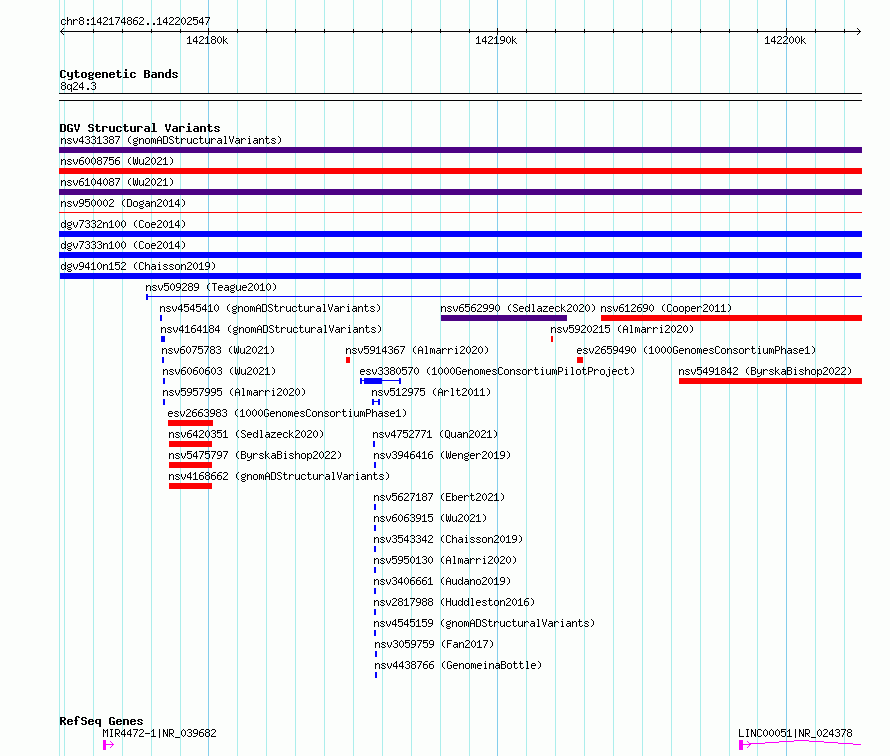
Task: Click nsv6075783 (Wu2021) label
Action: point(218,350)
